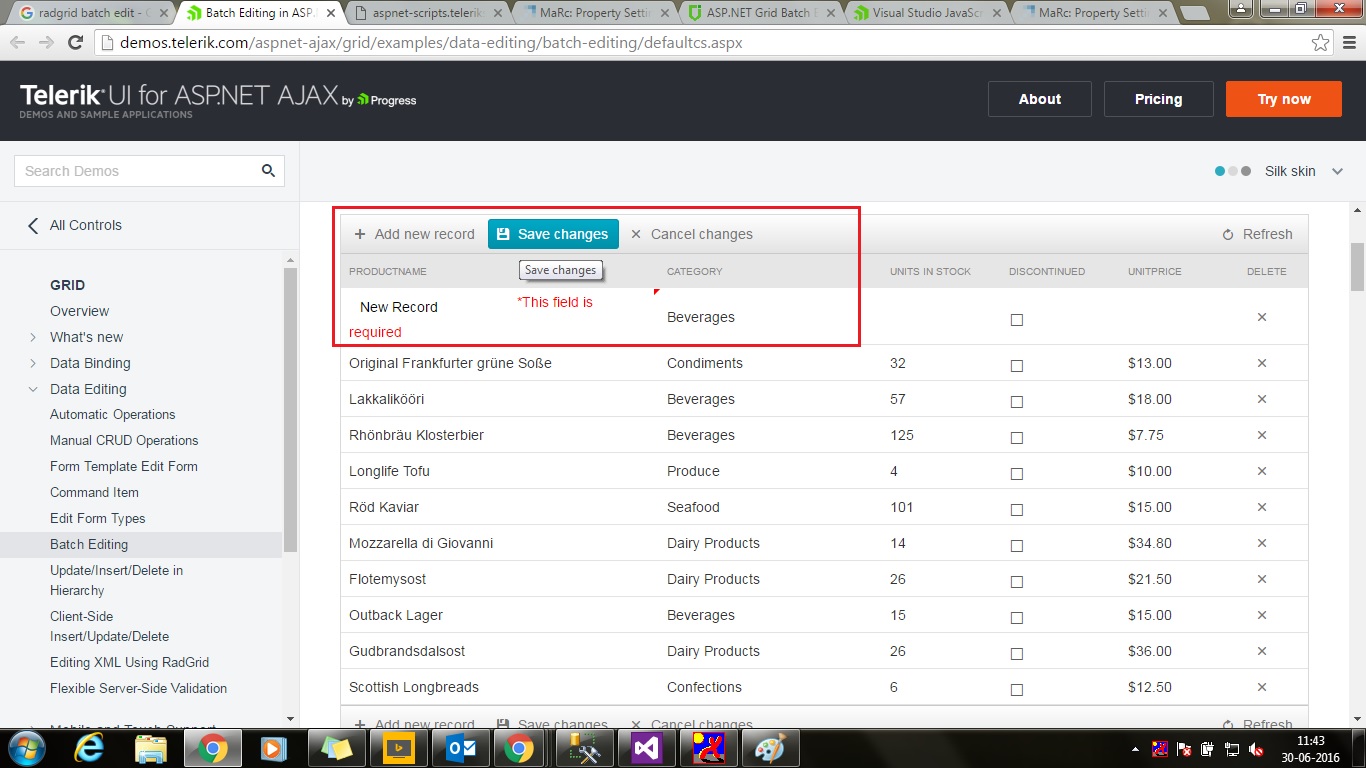
Task: Delete the Rhönbräu Klosterbier row
Action: click(x=1262, y=435)
